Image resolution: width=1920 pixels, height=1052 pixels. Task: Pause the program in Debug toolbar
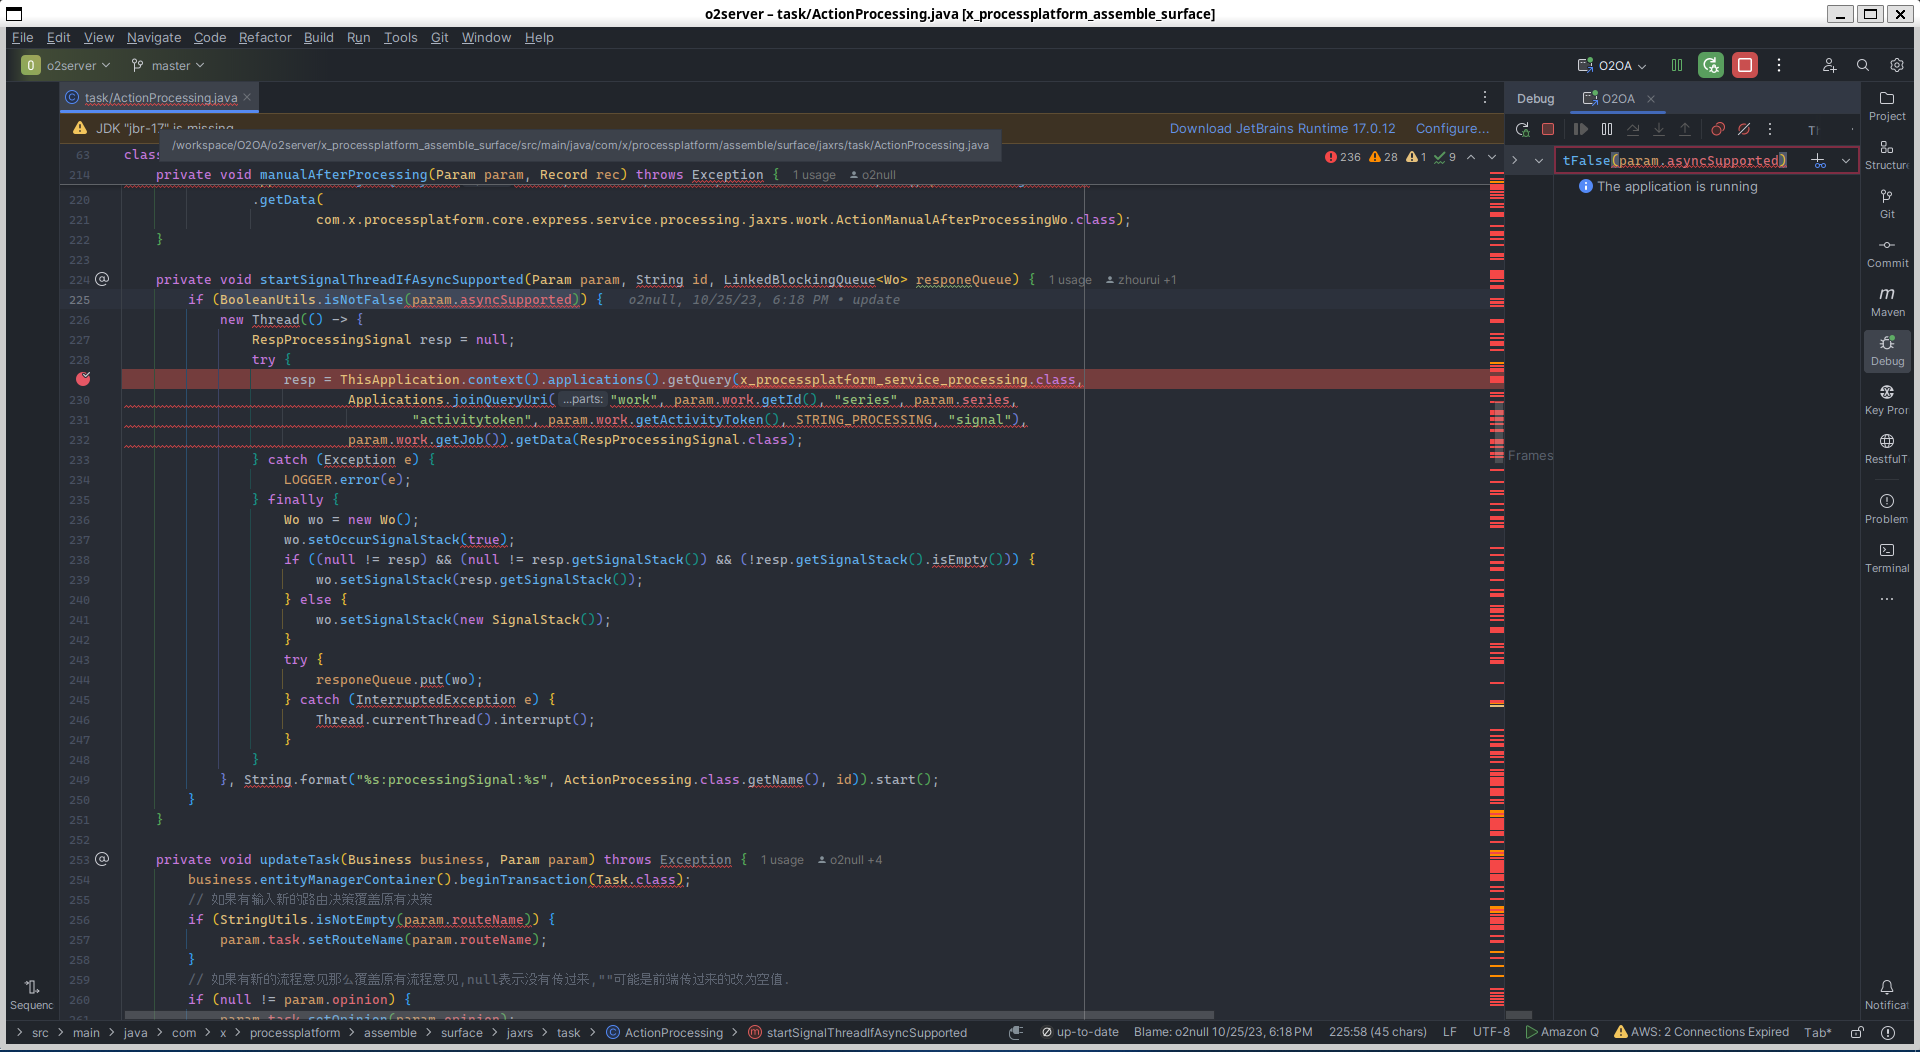(1607, 129)
